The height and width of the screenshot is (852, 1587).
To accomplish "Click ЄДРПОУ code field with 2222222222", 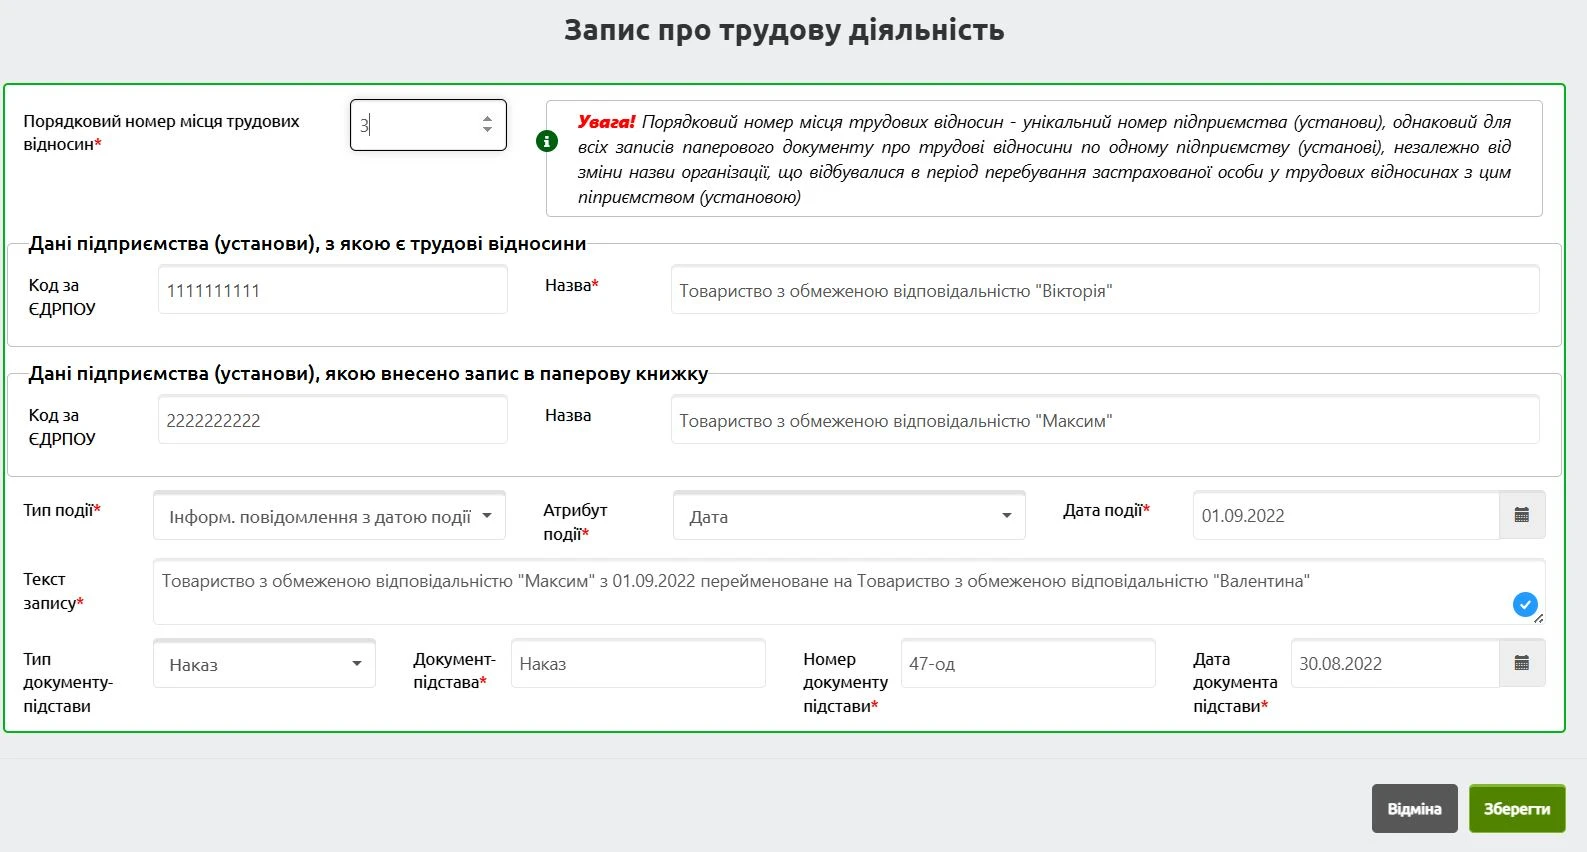I will point(332,421).
